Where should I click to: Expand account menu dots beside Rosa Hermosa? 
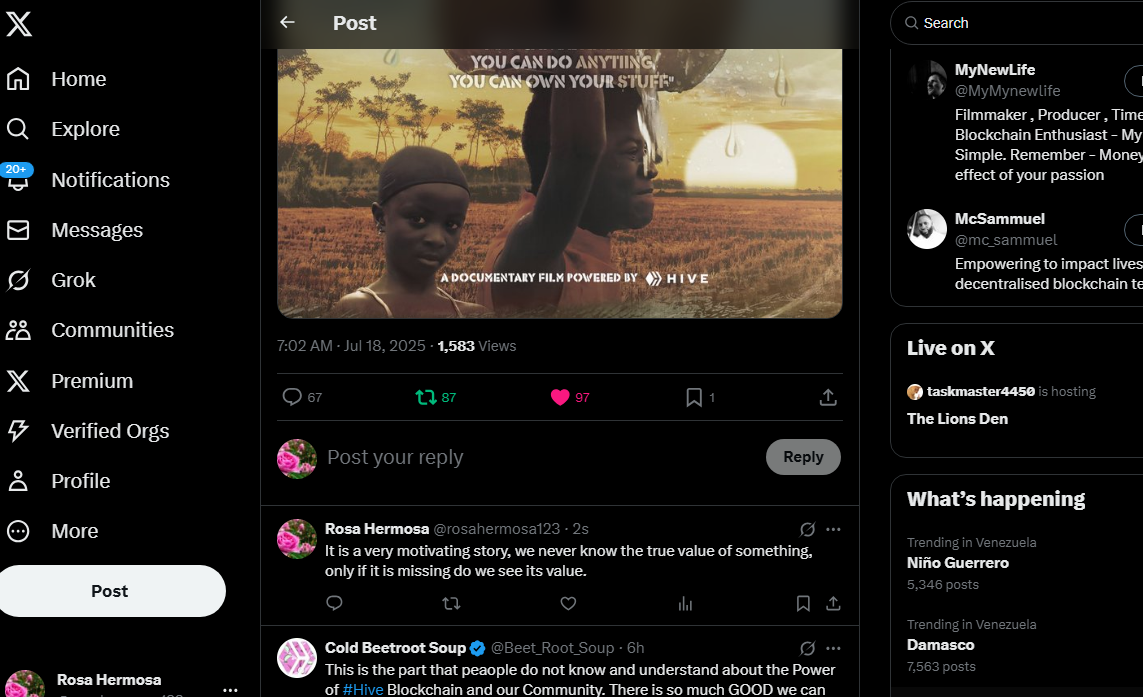[230, 690]
